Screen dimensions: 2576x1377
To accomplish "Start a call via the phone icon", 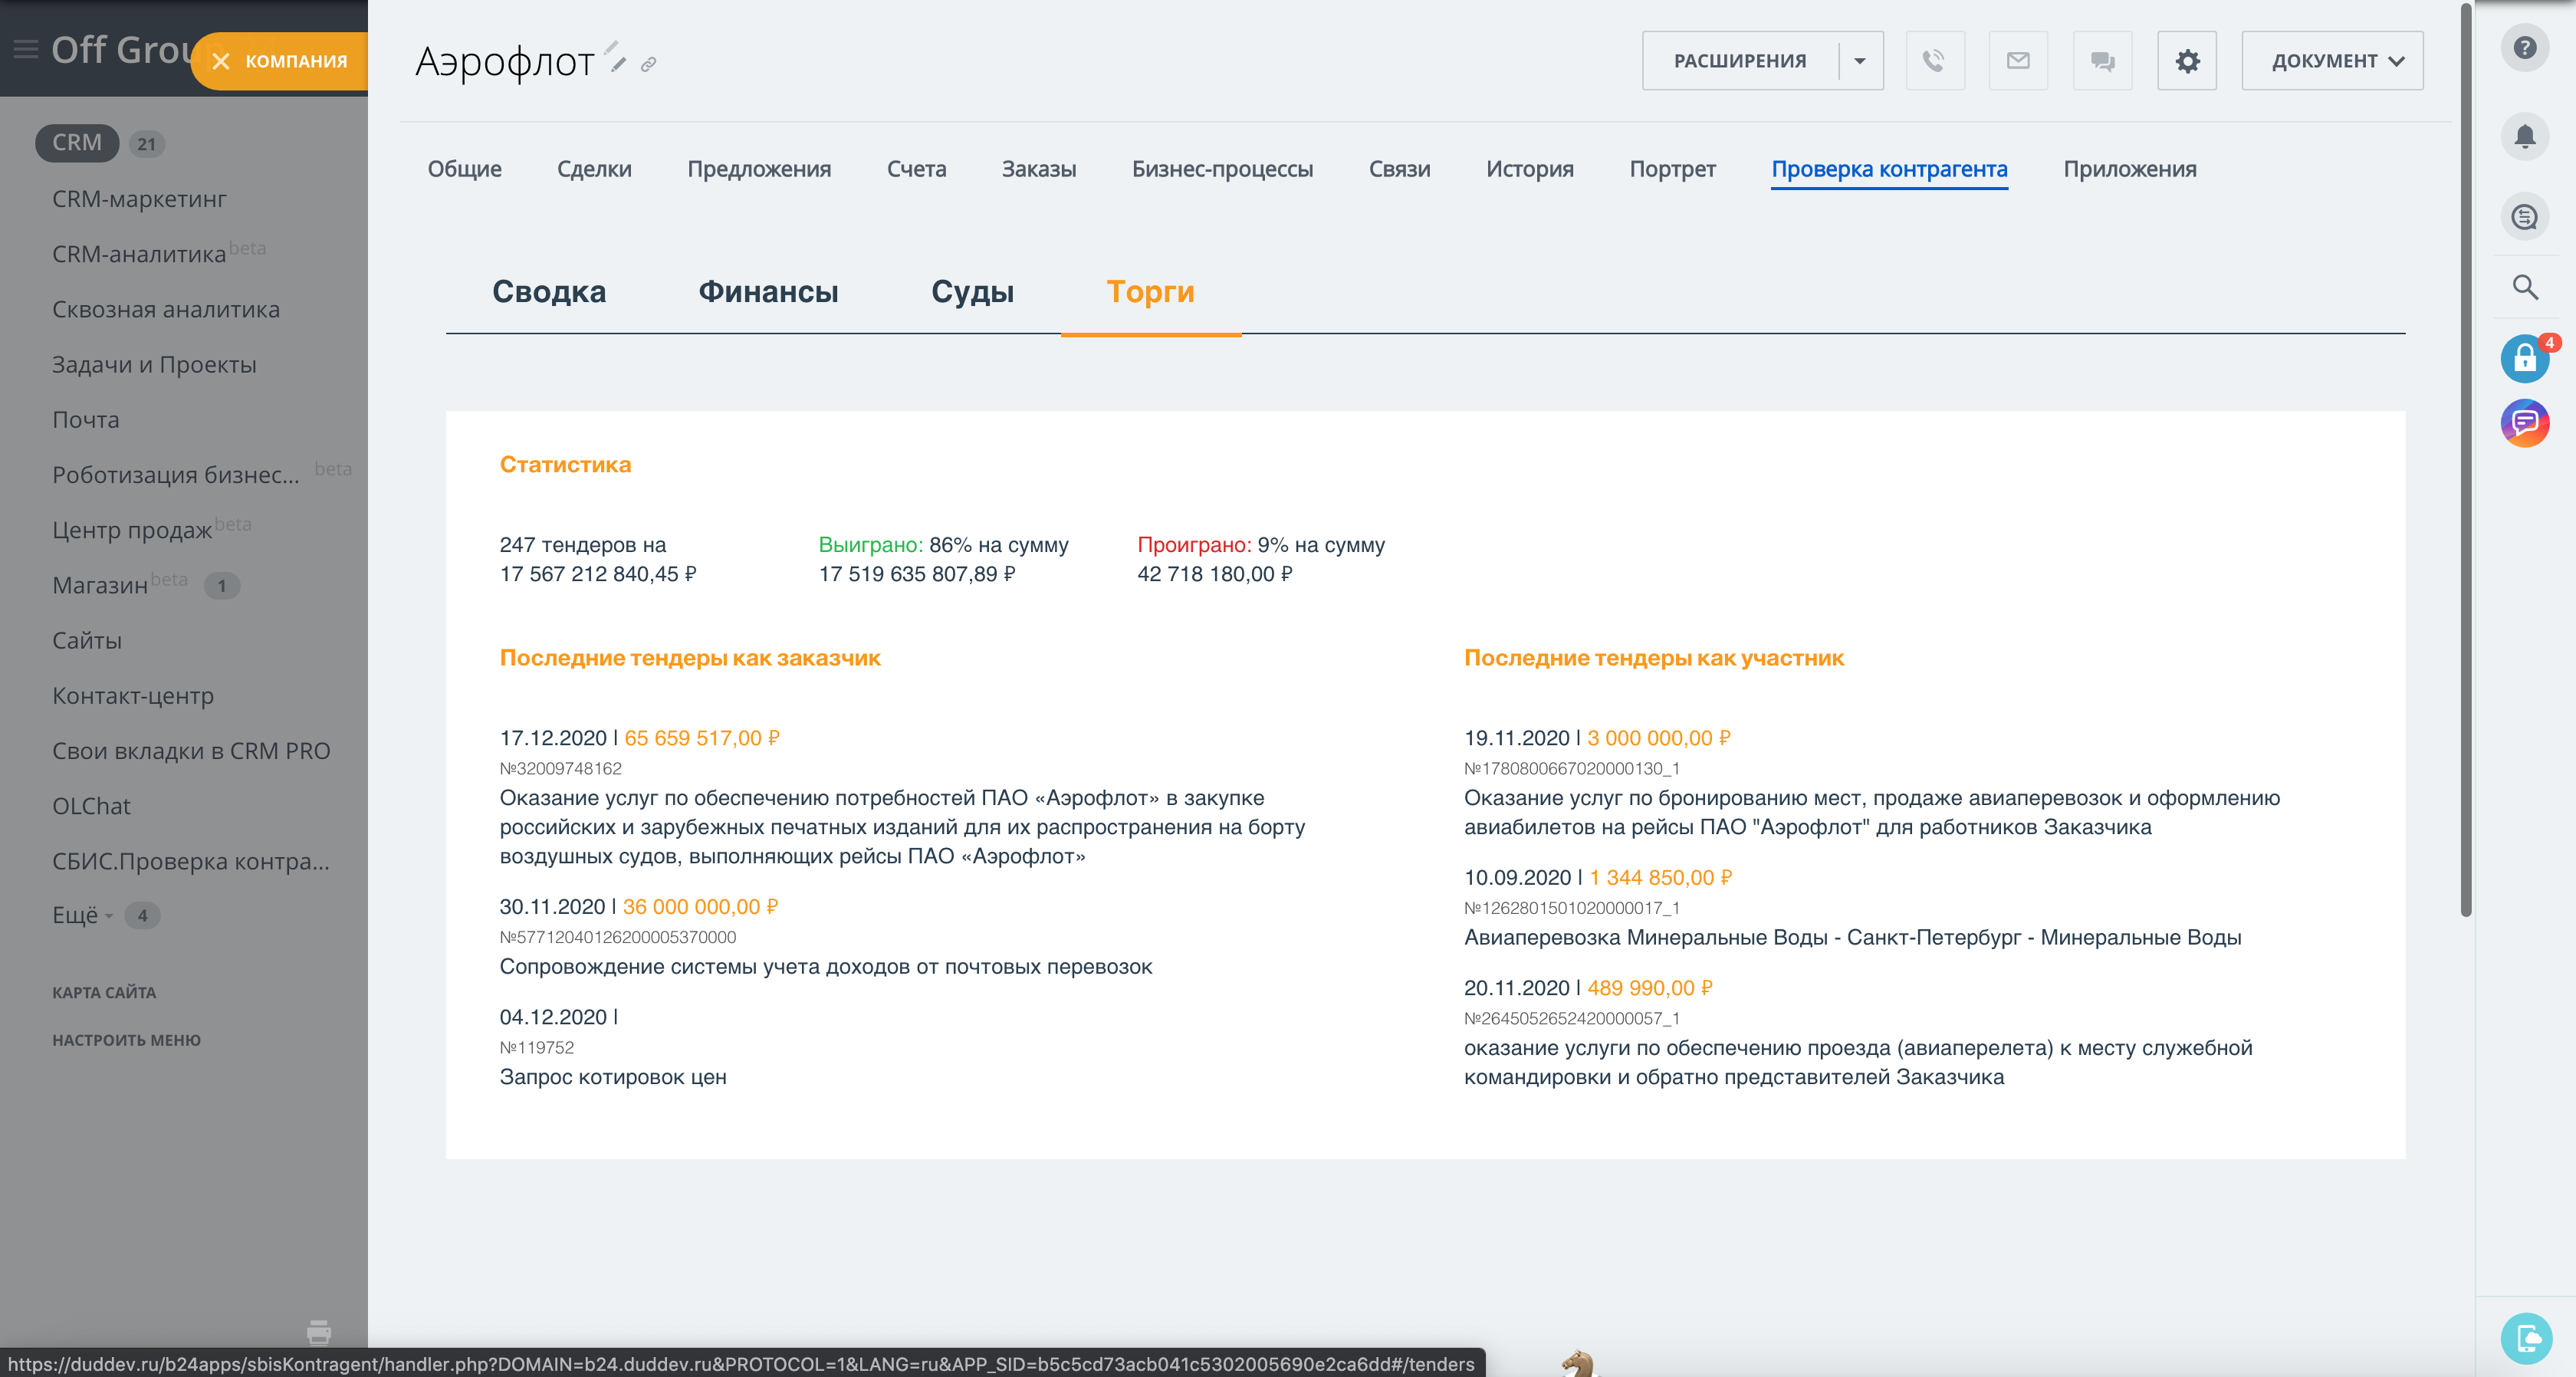I will click(1934, 61).
